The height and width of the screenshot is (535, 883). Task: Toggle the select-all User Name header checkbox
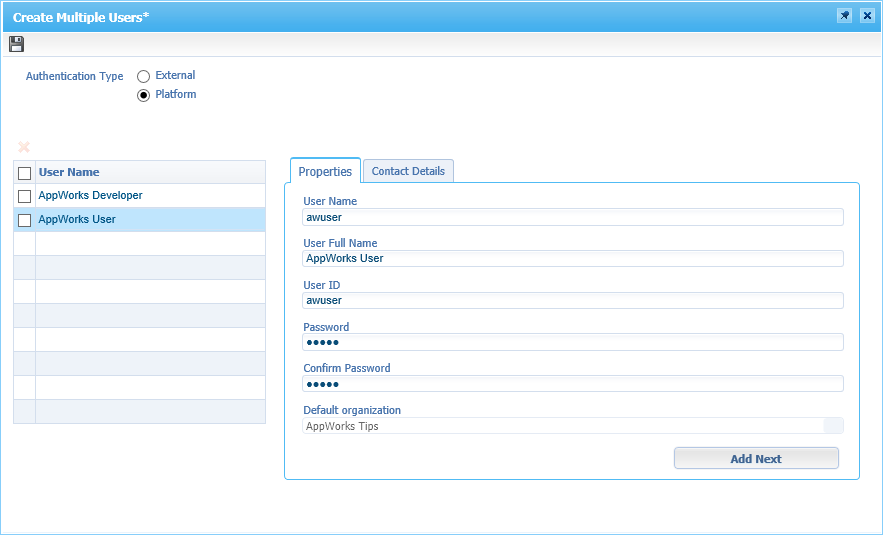[24, 173]
